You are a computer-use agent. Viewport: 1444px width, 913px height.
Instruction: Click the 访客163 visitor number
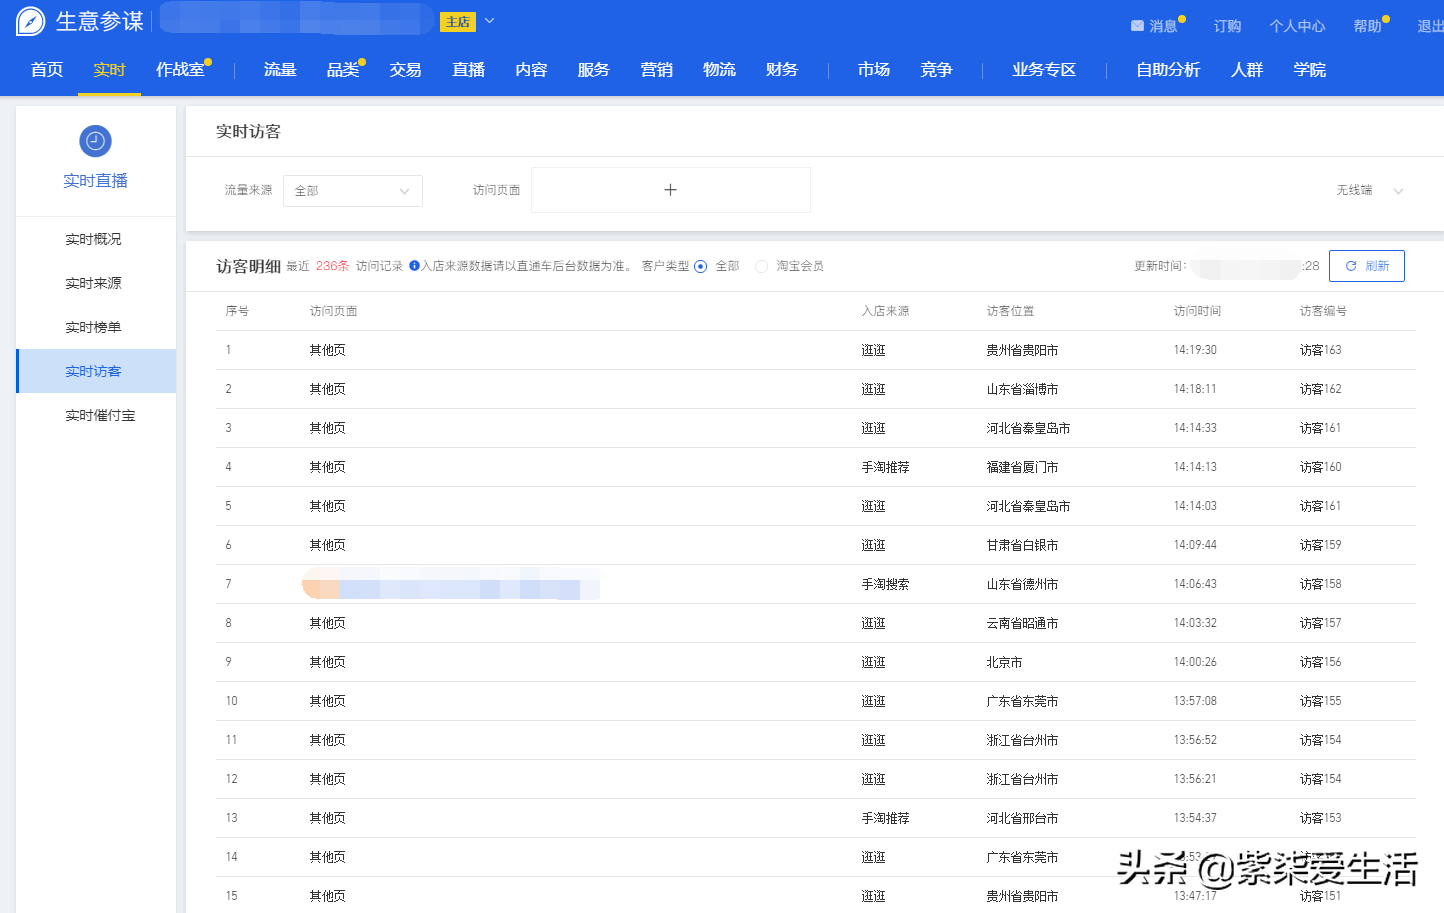pos(1320,350)
